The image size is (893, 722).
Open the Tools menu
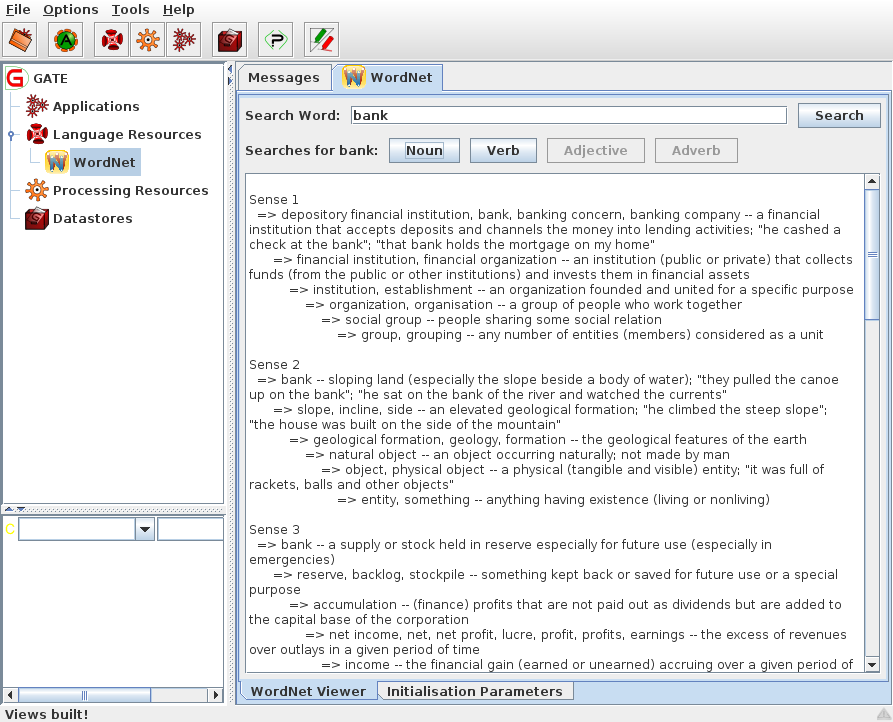click(130, 10)
